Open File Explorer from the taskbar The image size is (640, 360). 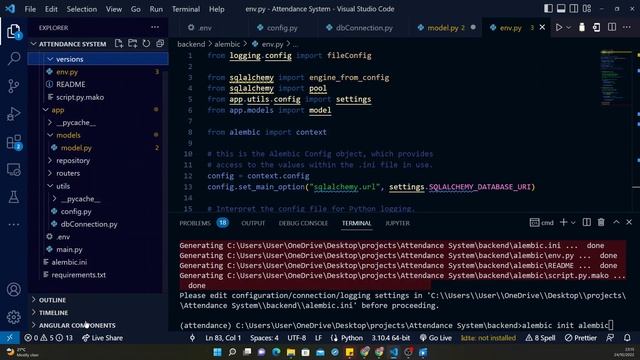[291, 352]
